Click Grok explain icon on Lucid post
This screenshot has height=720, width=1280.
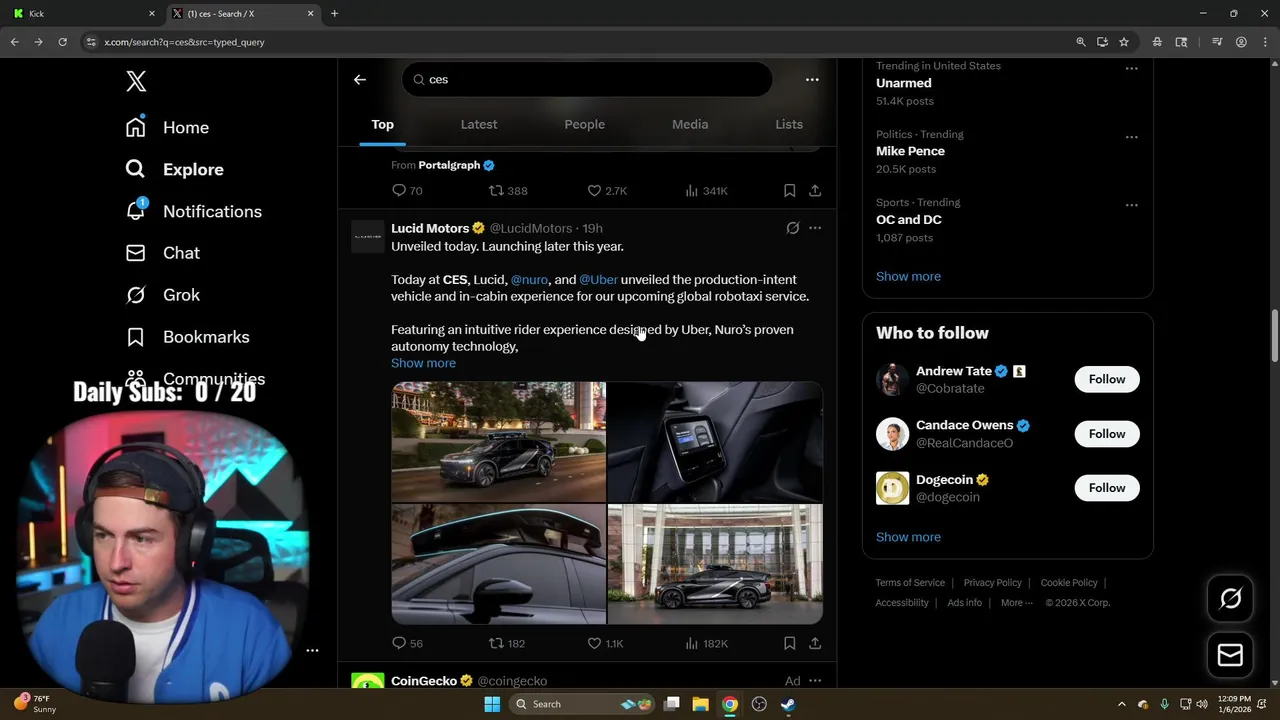[x=793, y=228]
